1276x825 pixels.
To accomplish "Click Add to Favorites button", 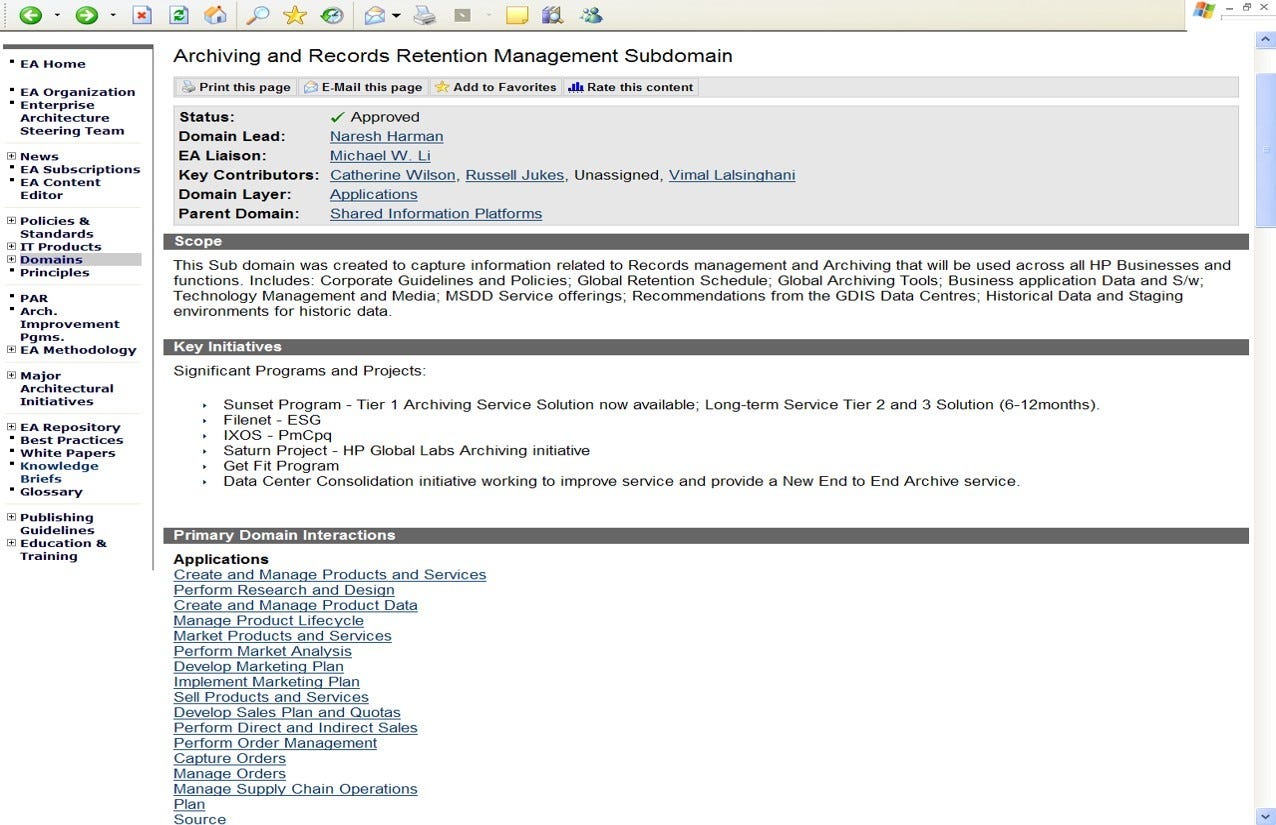I will tap(496, 87).
